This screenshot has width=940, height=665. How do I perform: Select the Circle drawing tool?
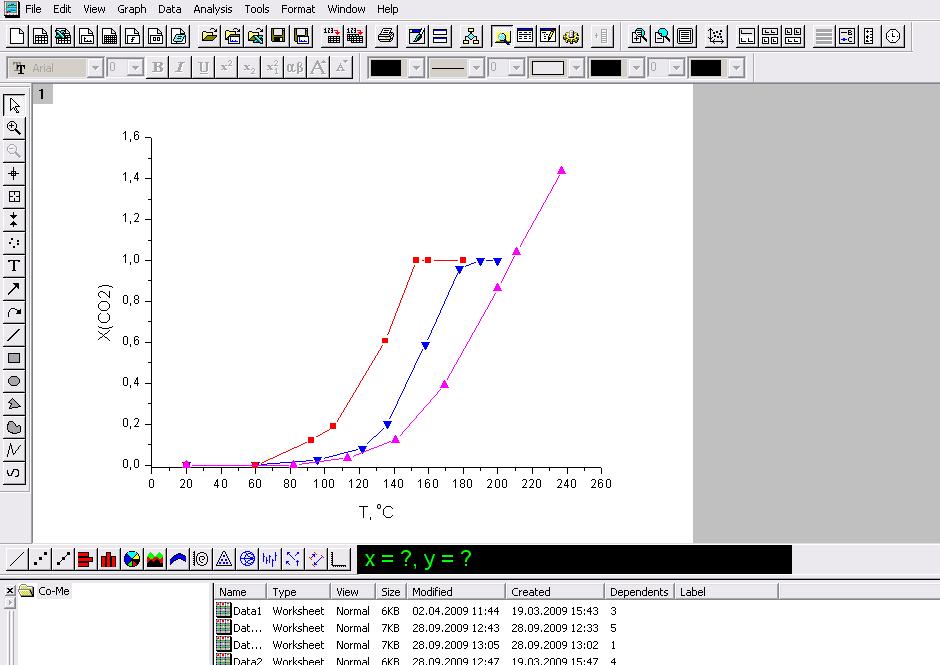(14, 381)
